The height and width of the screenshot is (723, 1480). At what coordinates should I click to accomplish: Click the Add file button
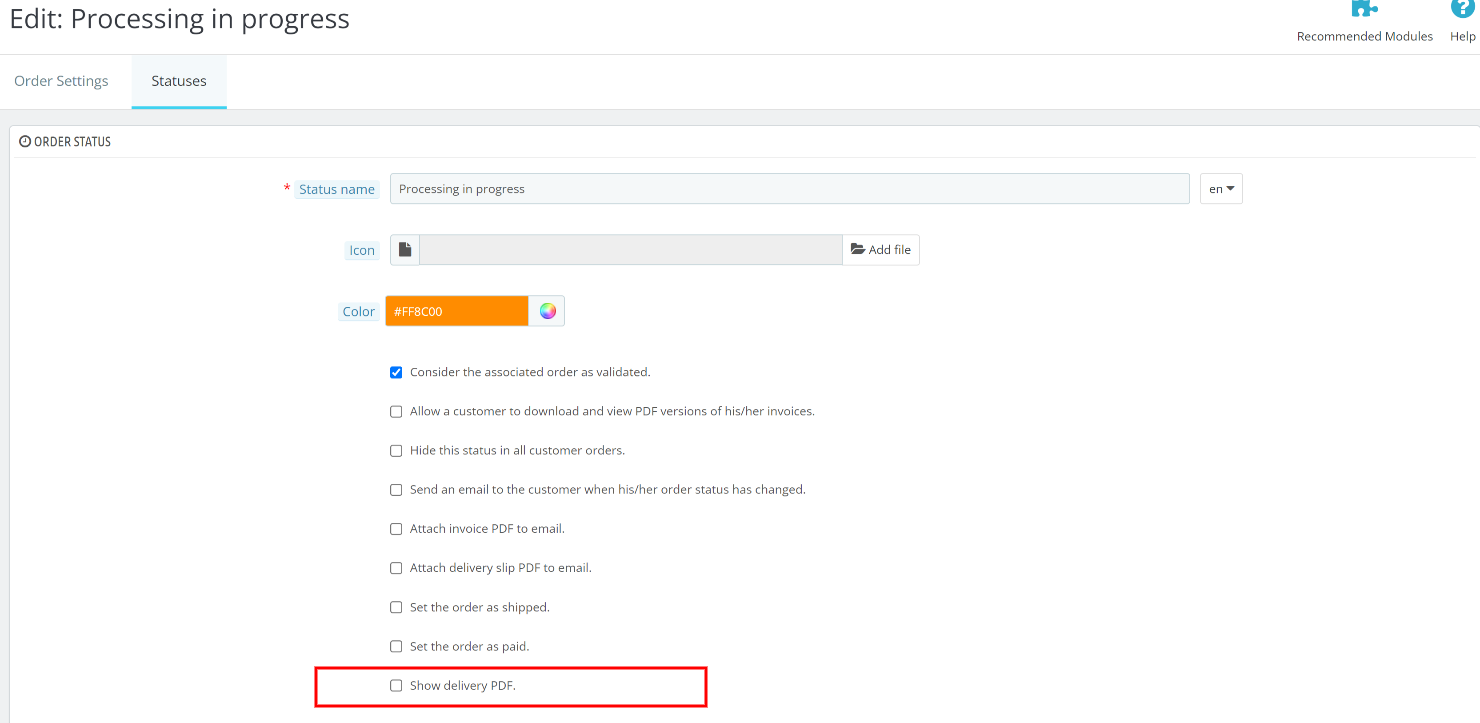click(x=881, y=250)
